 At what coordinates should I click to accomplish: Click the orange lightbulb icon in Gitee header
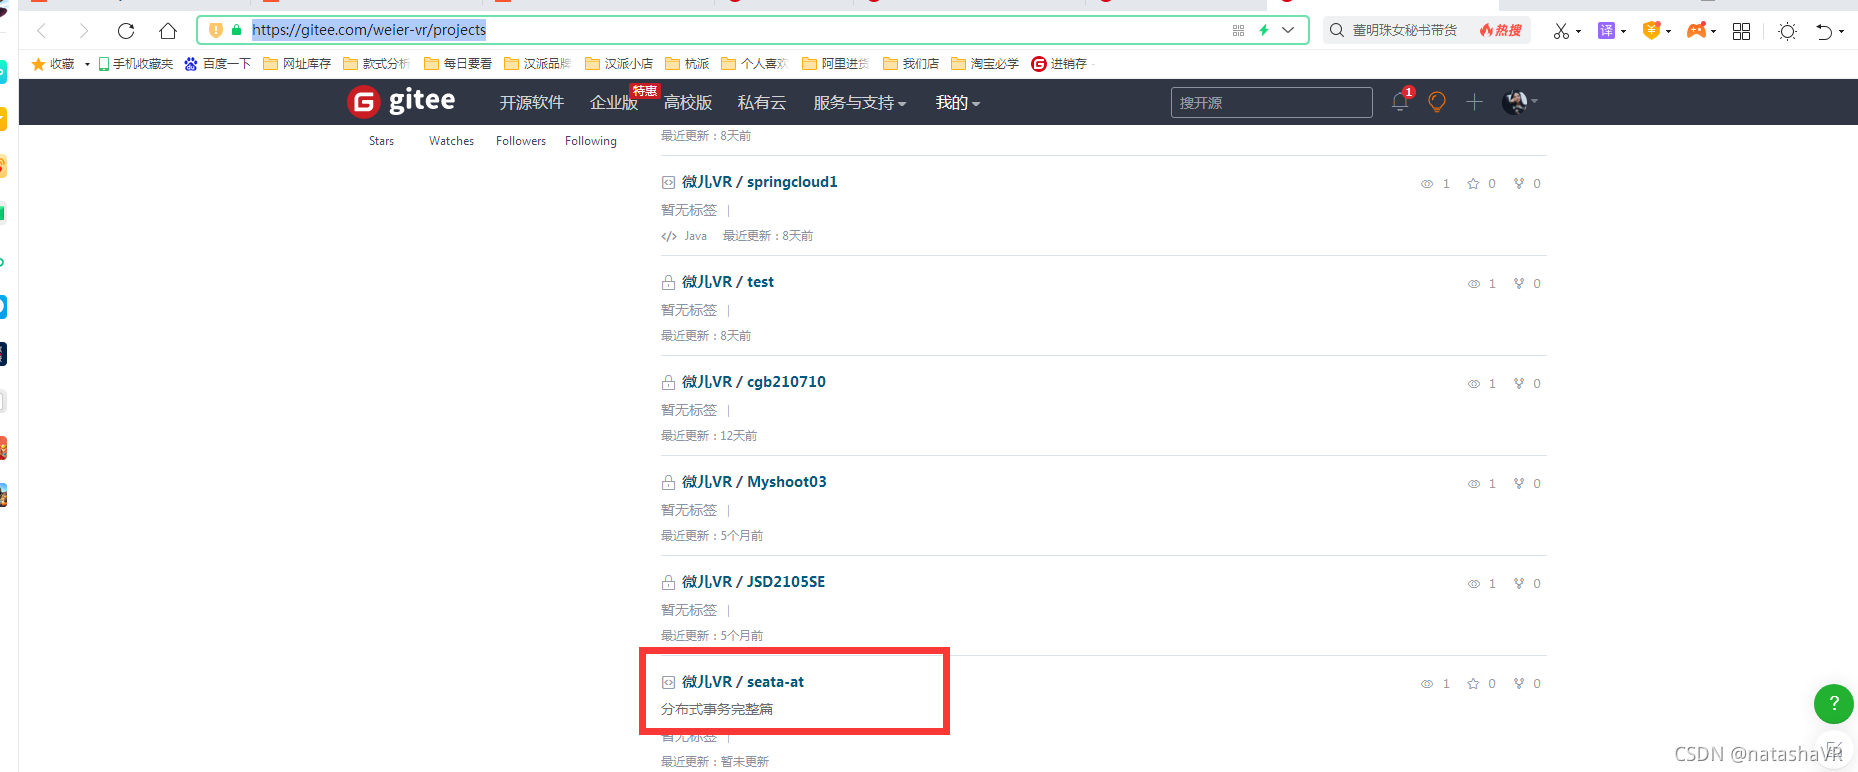[x=1437, y=101]
